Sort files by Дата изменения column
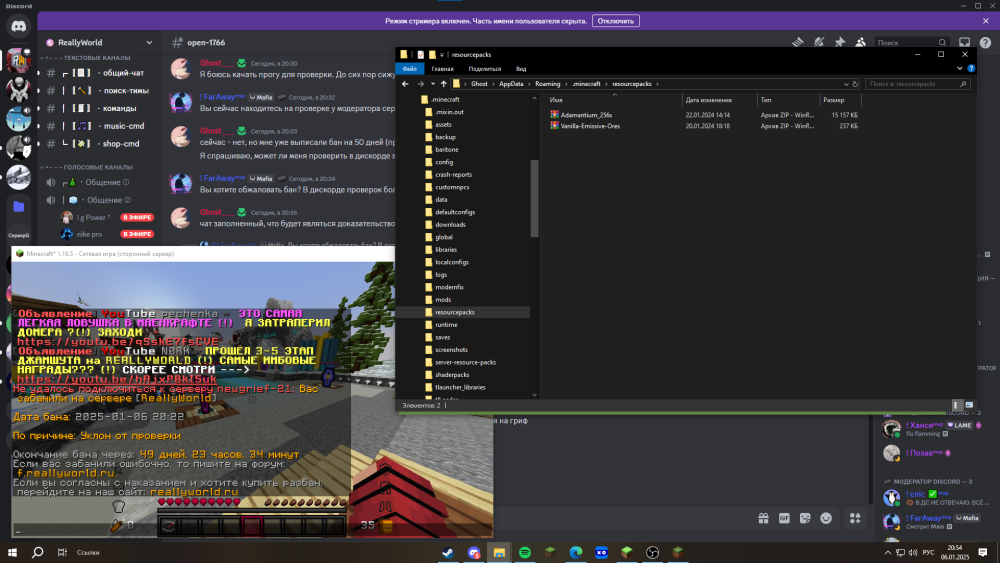 tap(719, 99)
